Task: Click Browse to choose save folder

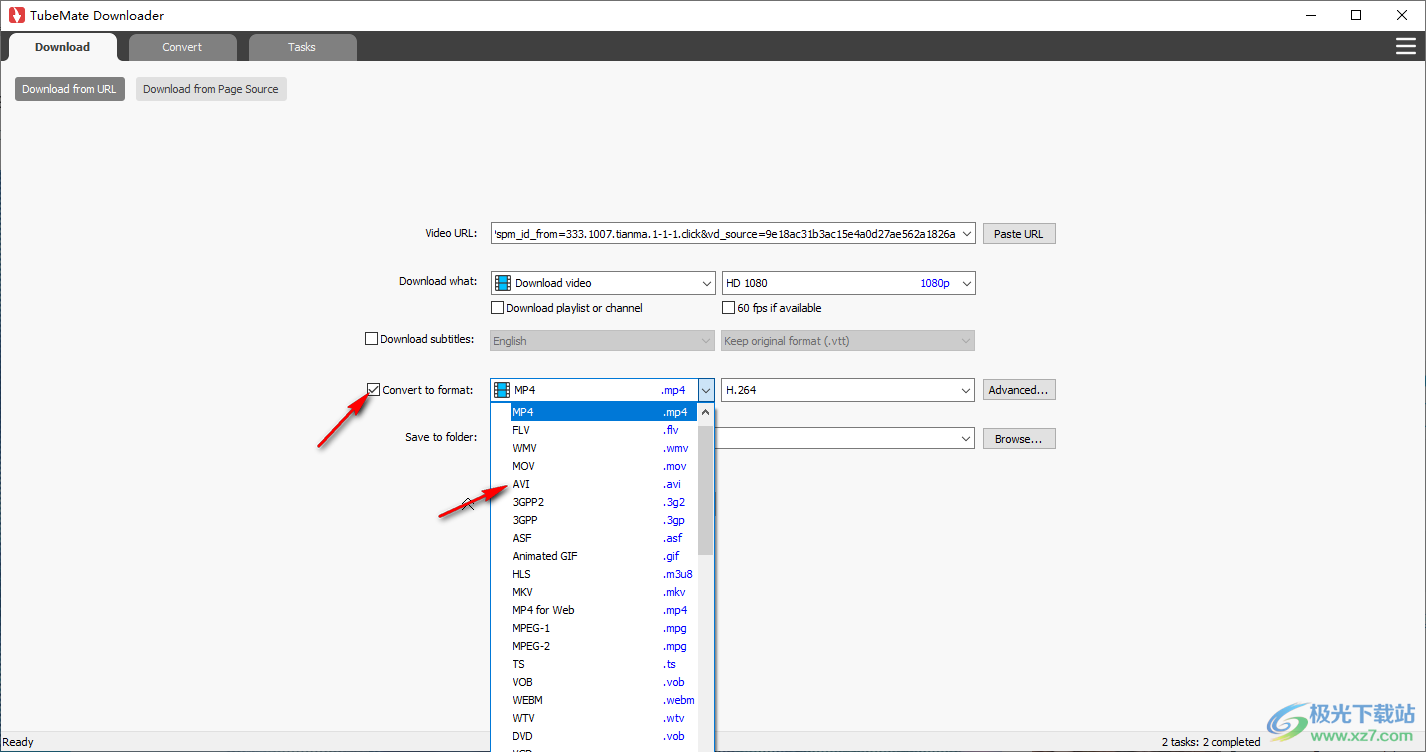Action: pos(1019,439)
